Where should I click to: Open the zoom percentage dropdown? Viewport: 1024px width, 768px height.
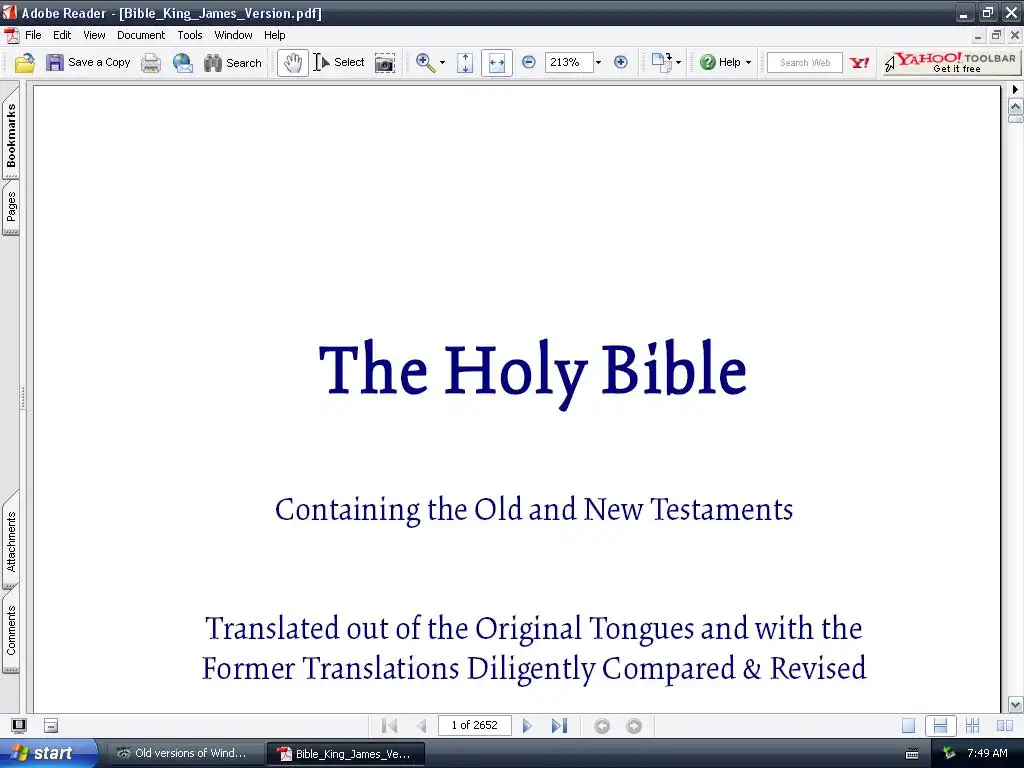(598, 63)
